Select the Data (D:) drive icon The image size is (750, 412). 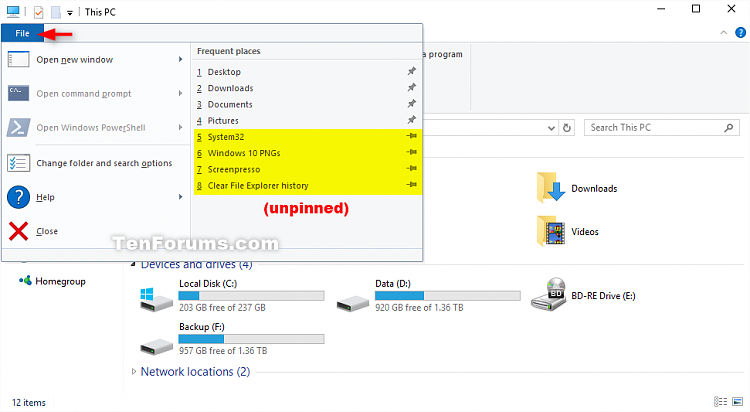coord(353,303)
